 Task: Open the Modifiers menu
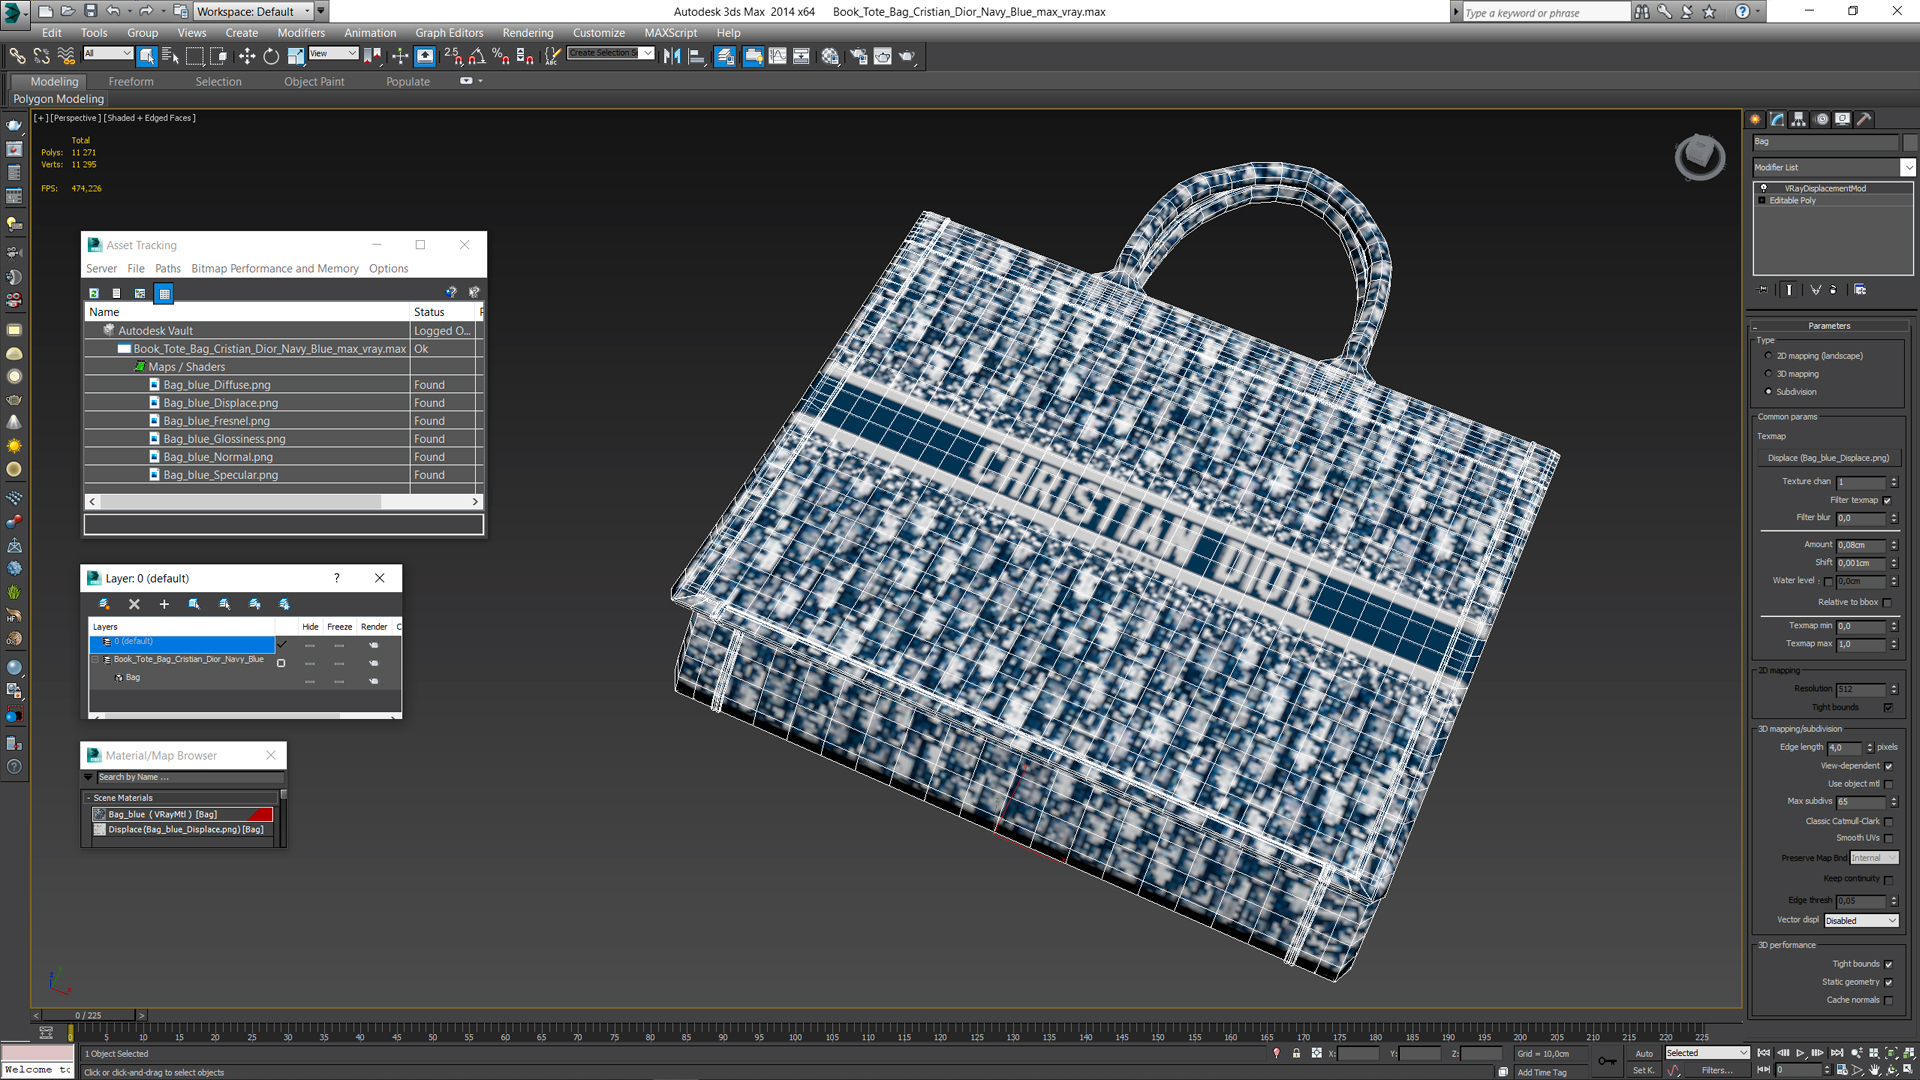click(301, 33)
